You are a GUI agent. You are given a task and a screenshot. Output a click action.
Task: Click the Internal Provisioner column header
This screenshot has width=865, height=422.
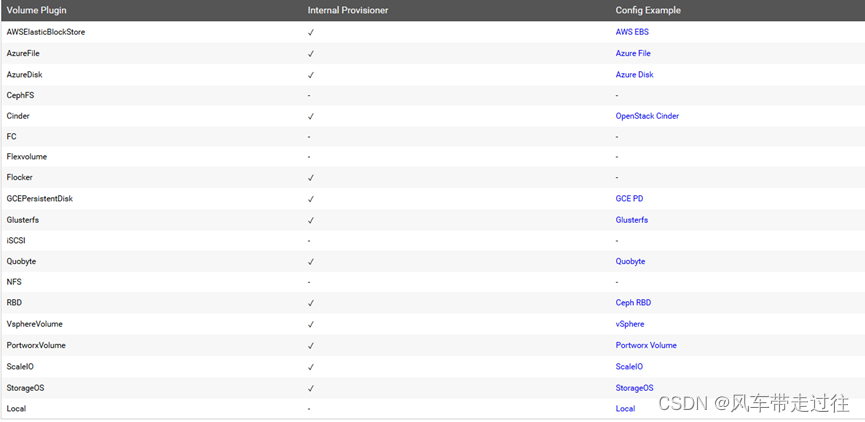tap(348, 10)
